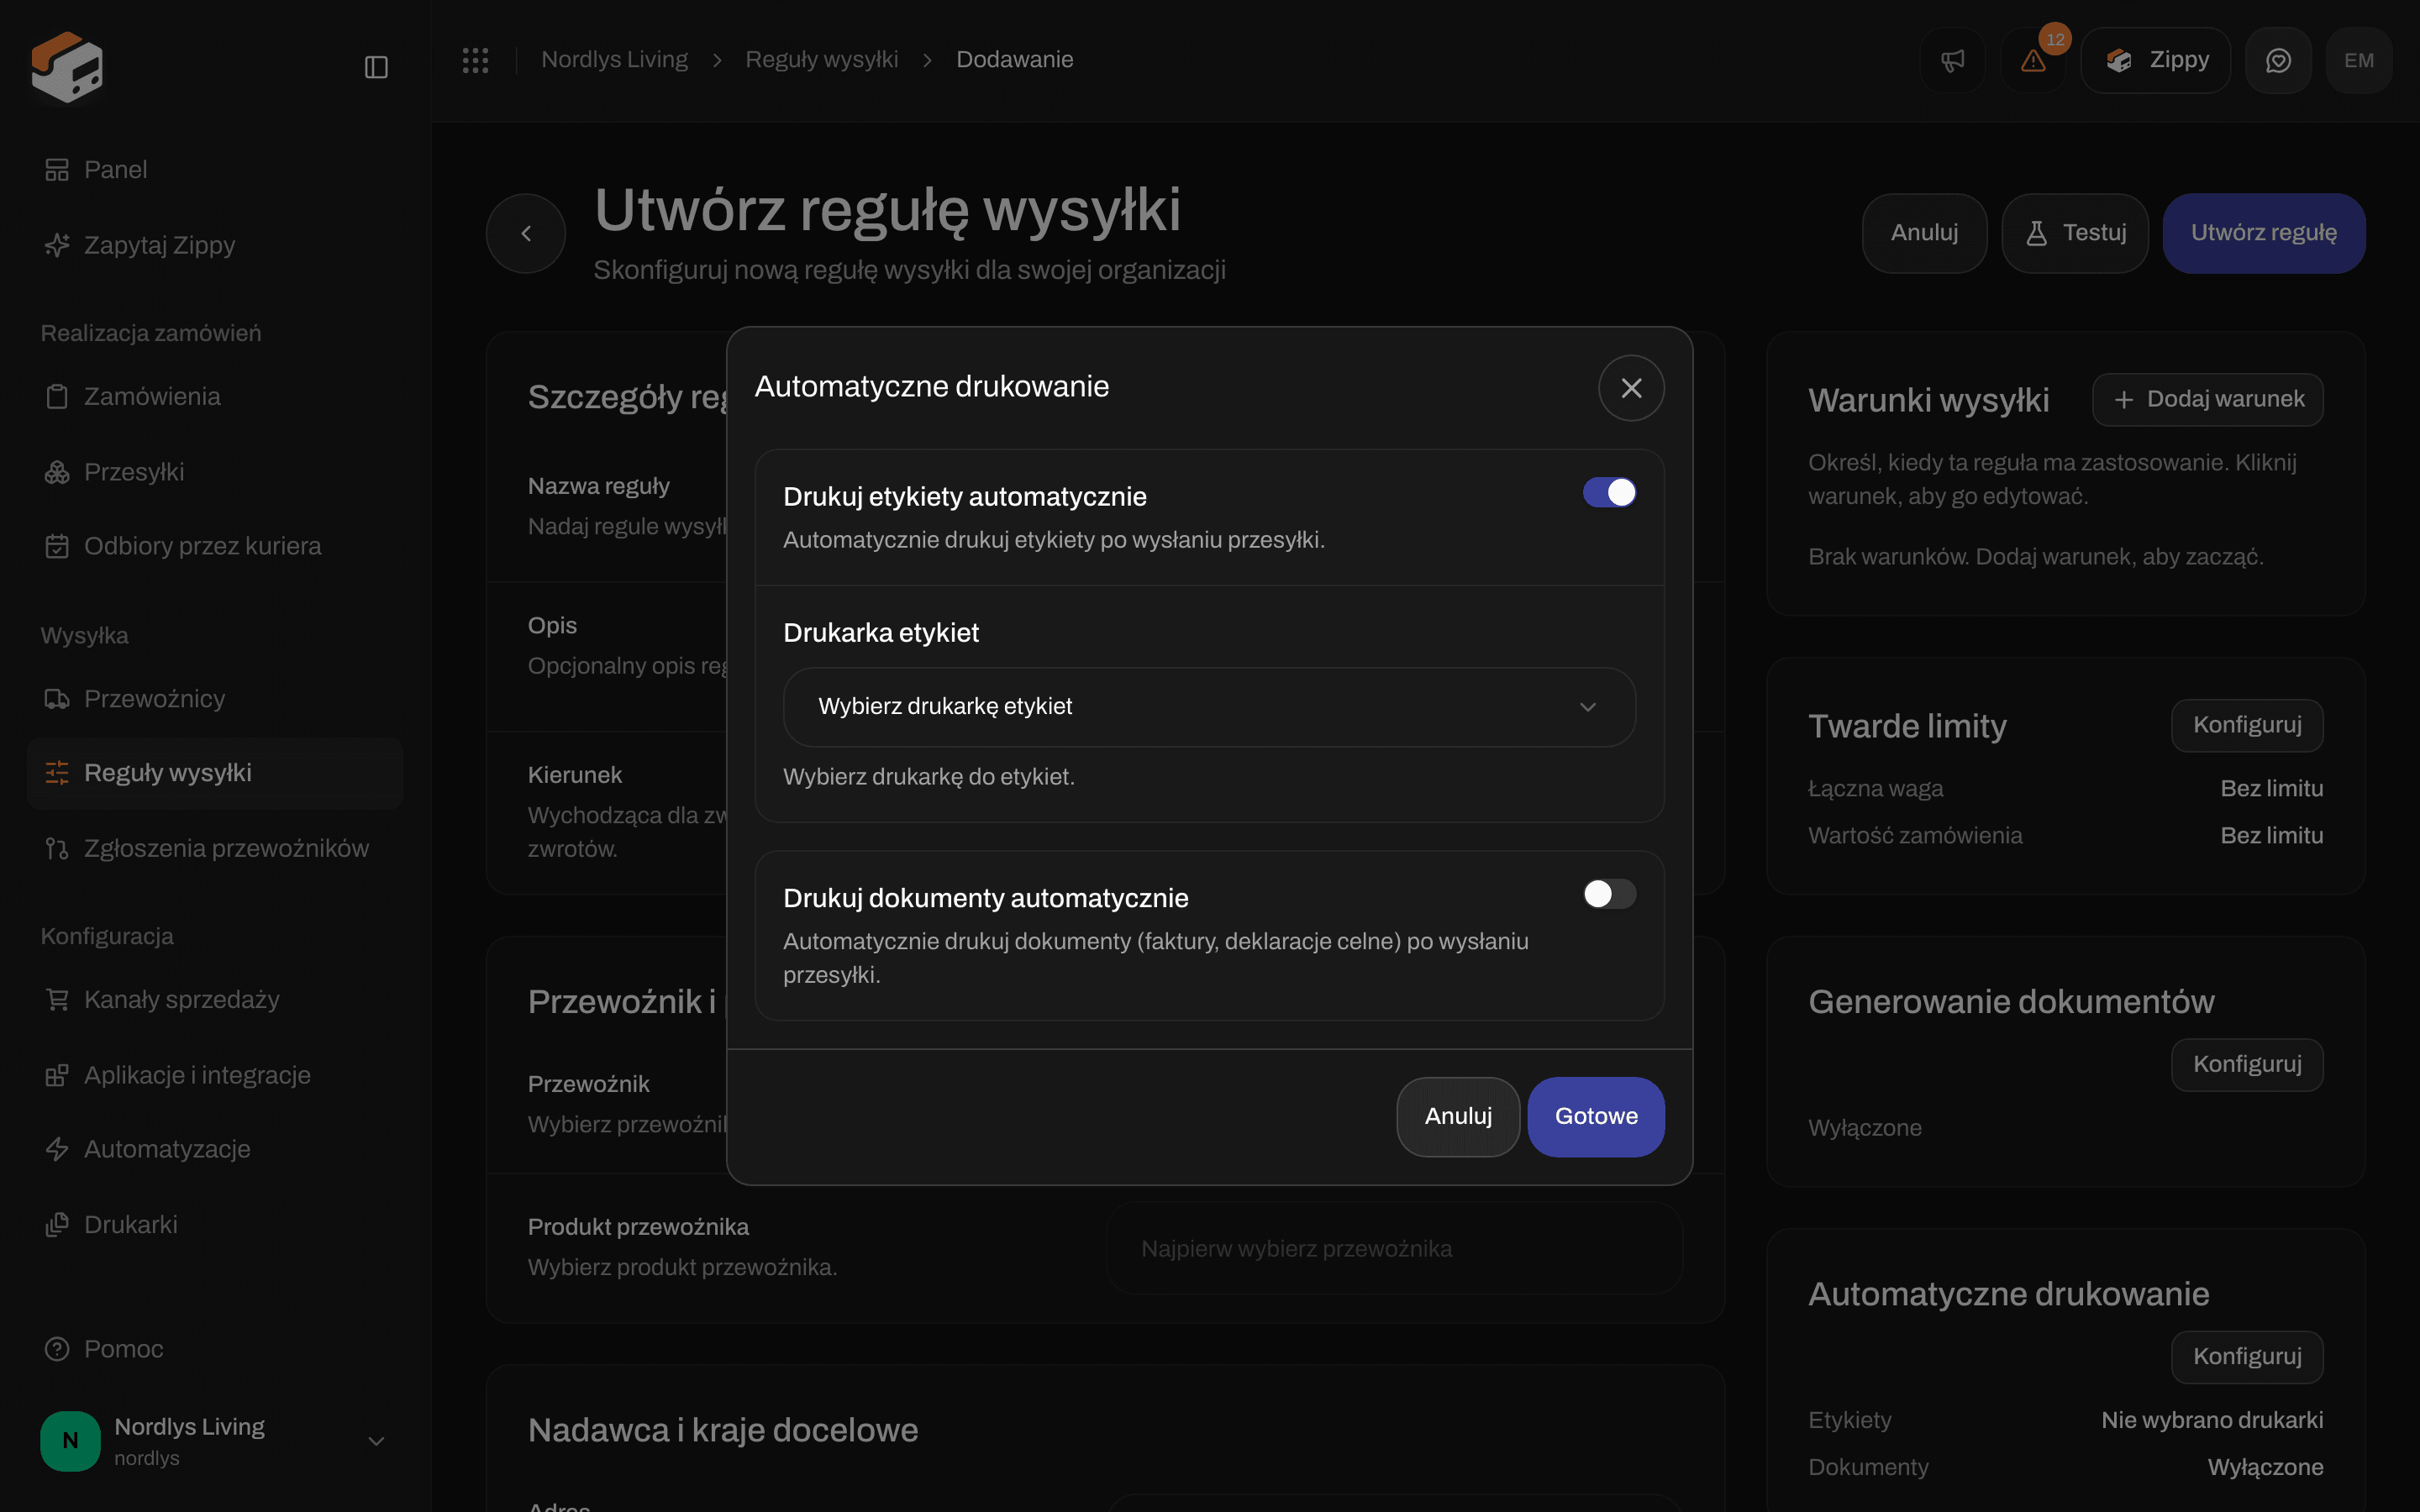Open Panel in the sidebar

[x=215, y=170]
